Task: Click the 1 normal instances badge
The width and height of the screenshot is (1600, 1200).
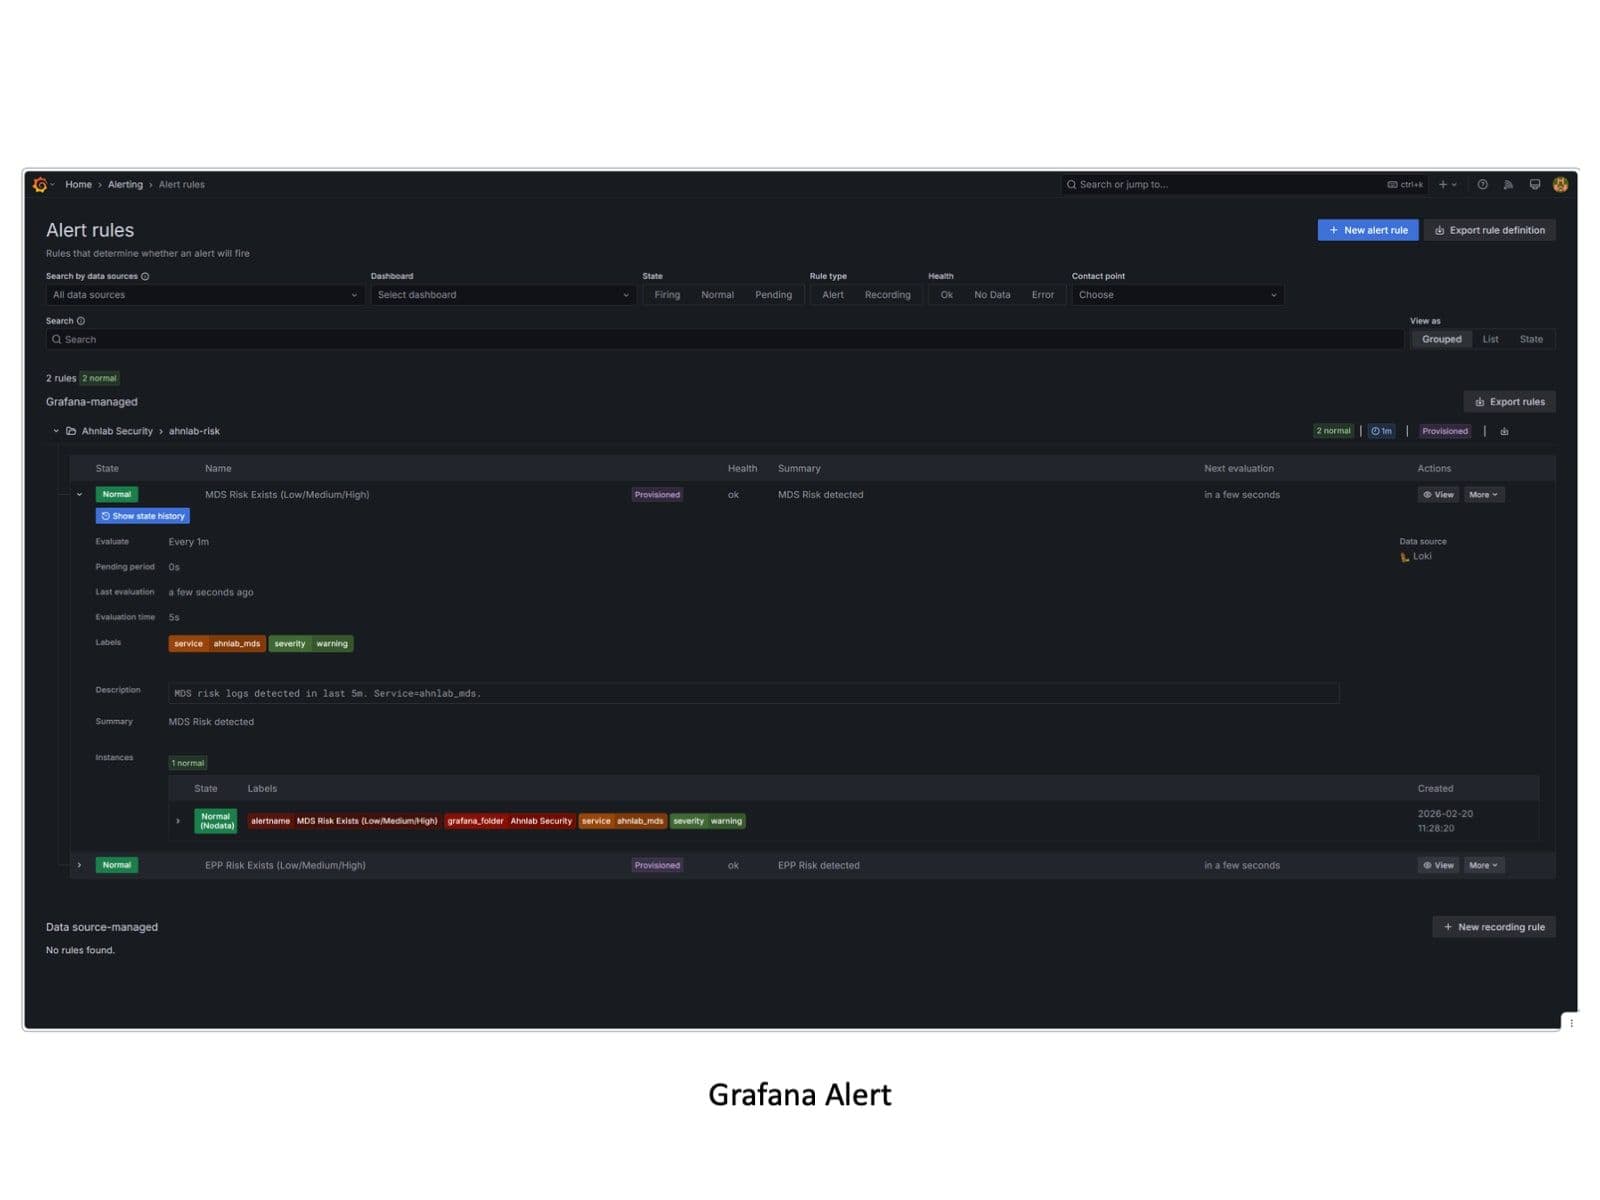Action: [x=188, y=764]
